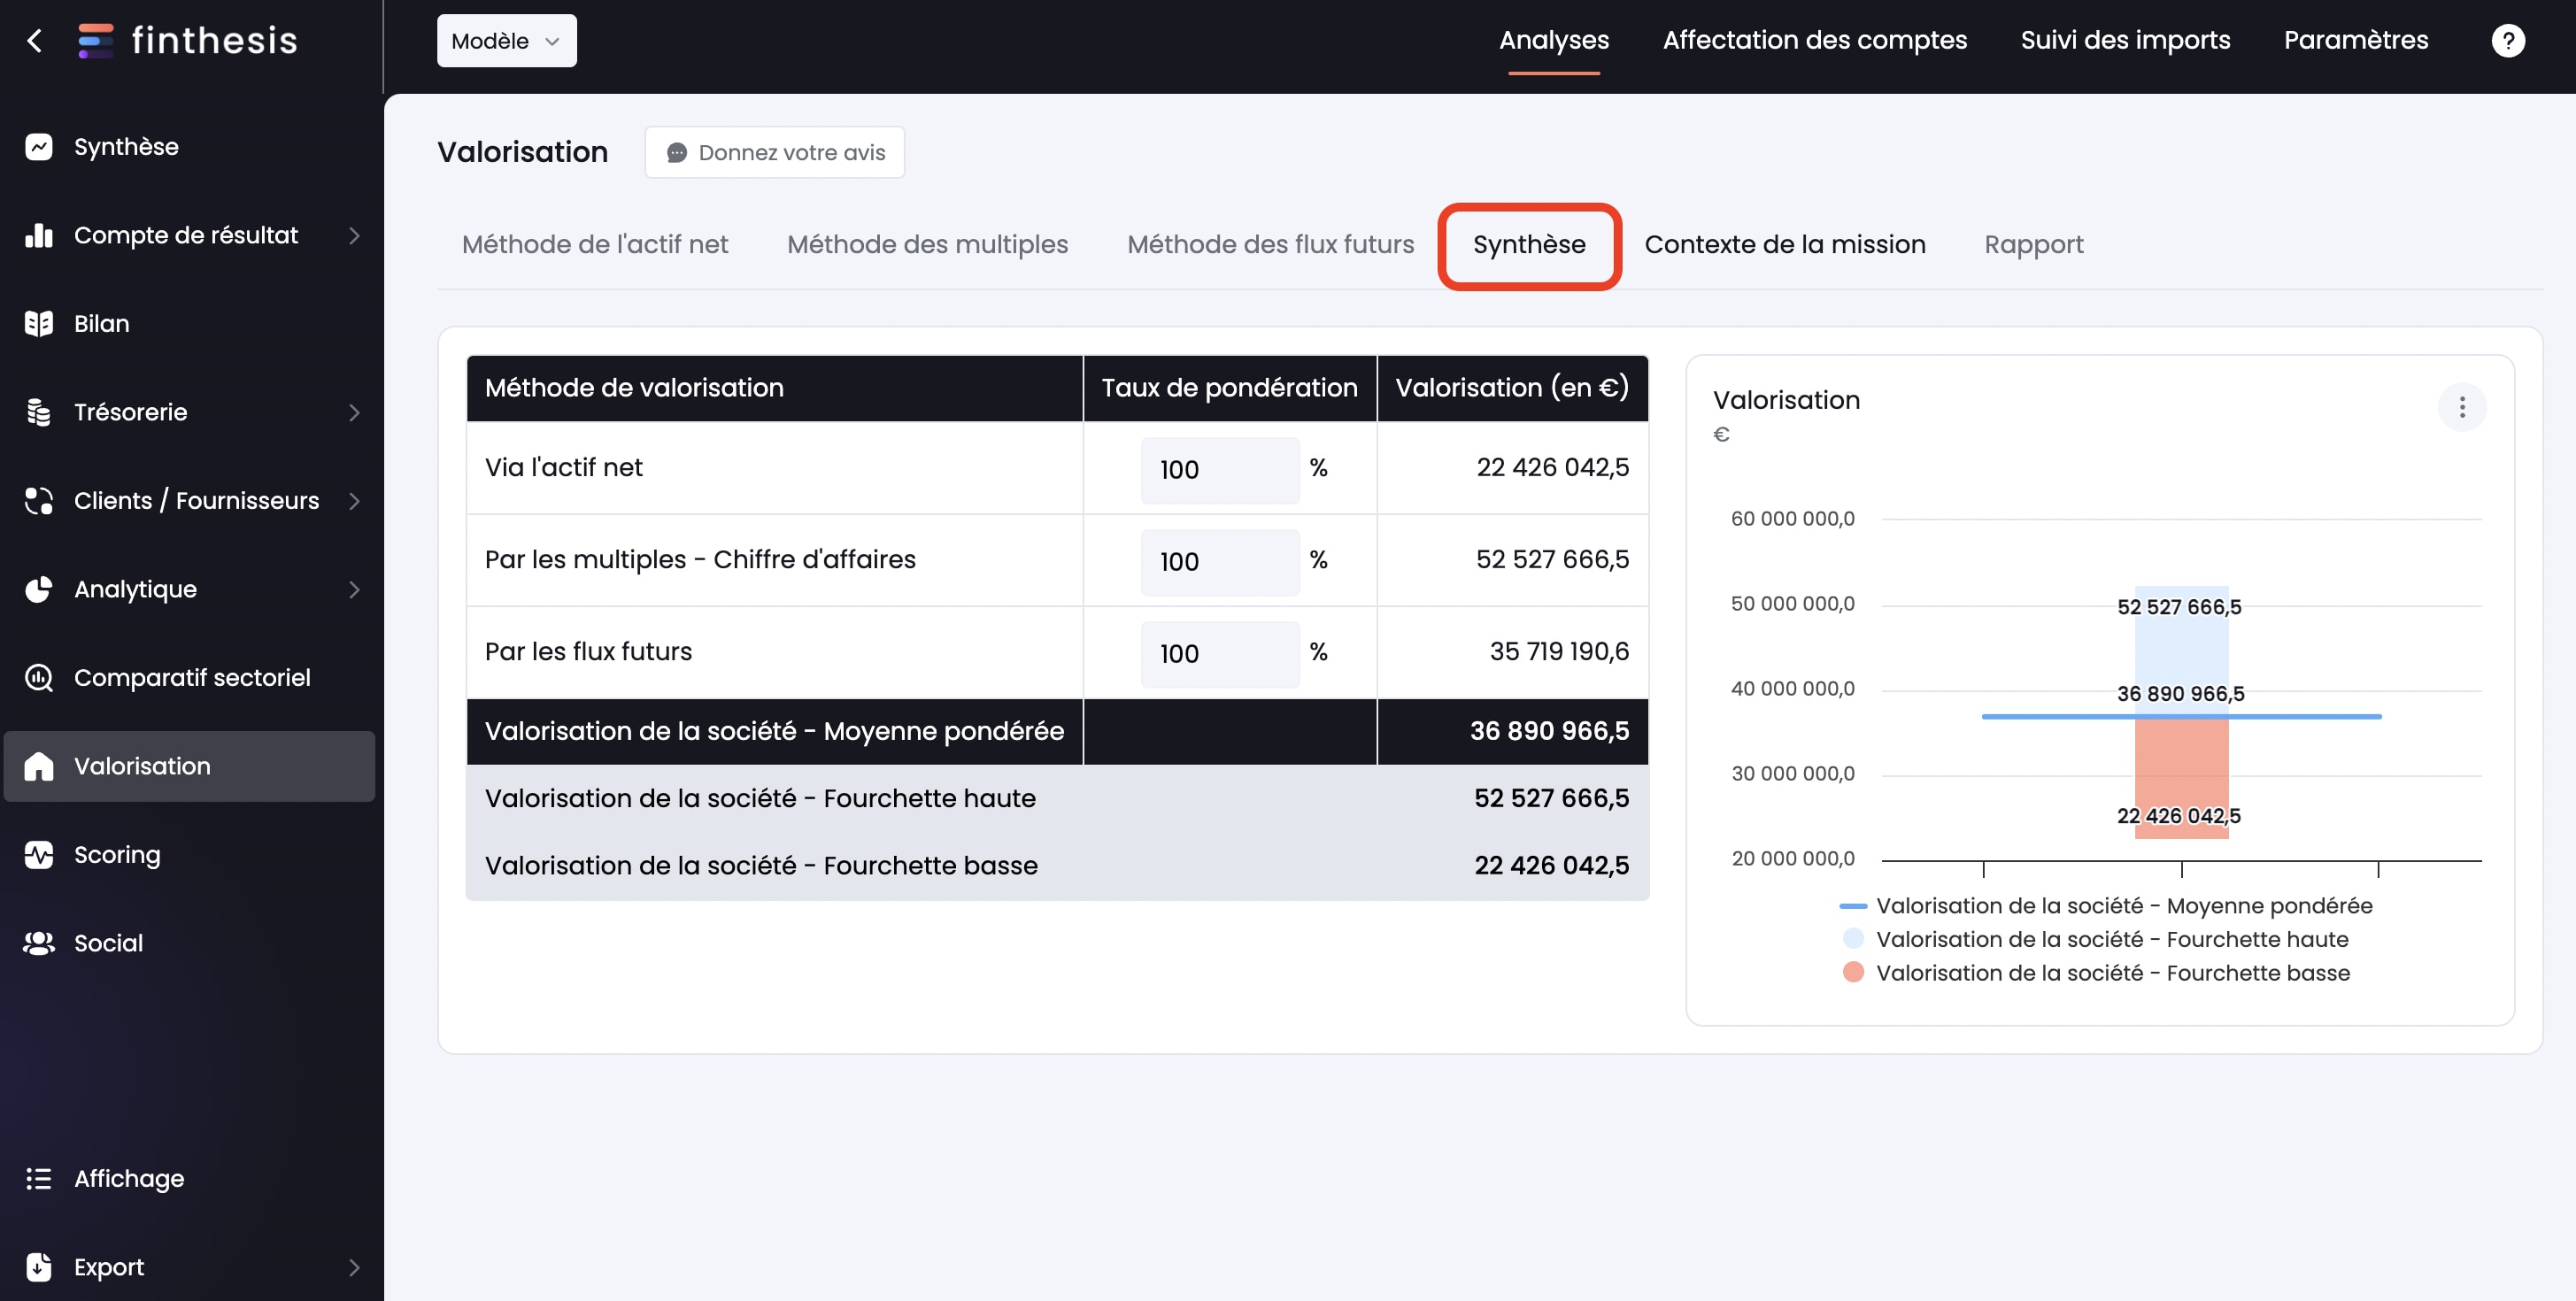Click the Bilan book icon
The image size is (2576, 1301).
click(39, 324)
